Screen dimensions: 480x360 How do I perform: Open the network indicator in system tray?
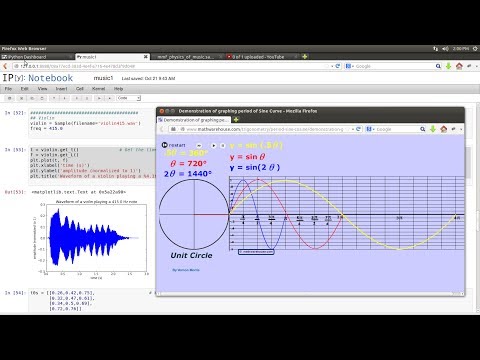[435, 49]
